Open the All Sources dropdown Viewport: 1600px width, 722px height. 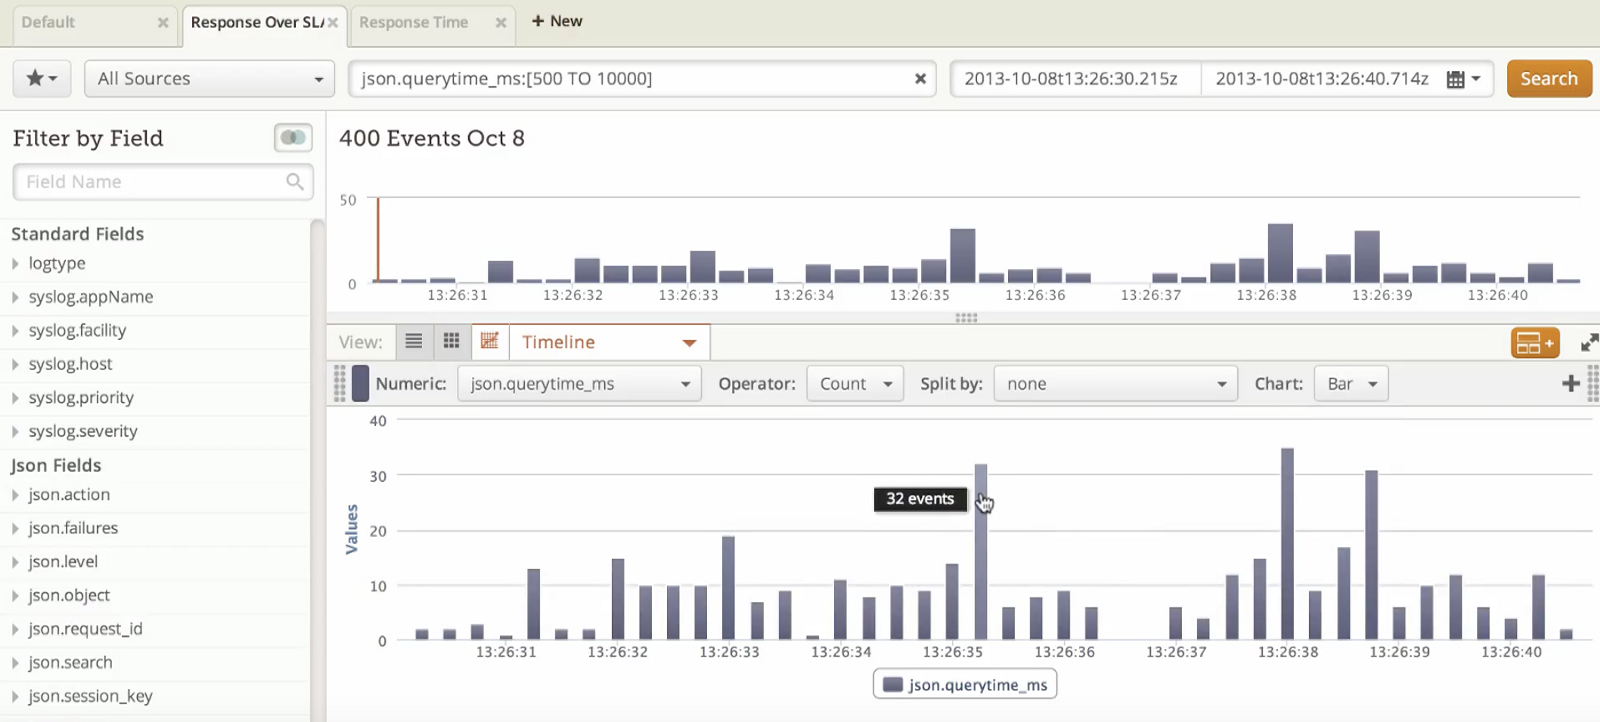[209, 79]
